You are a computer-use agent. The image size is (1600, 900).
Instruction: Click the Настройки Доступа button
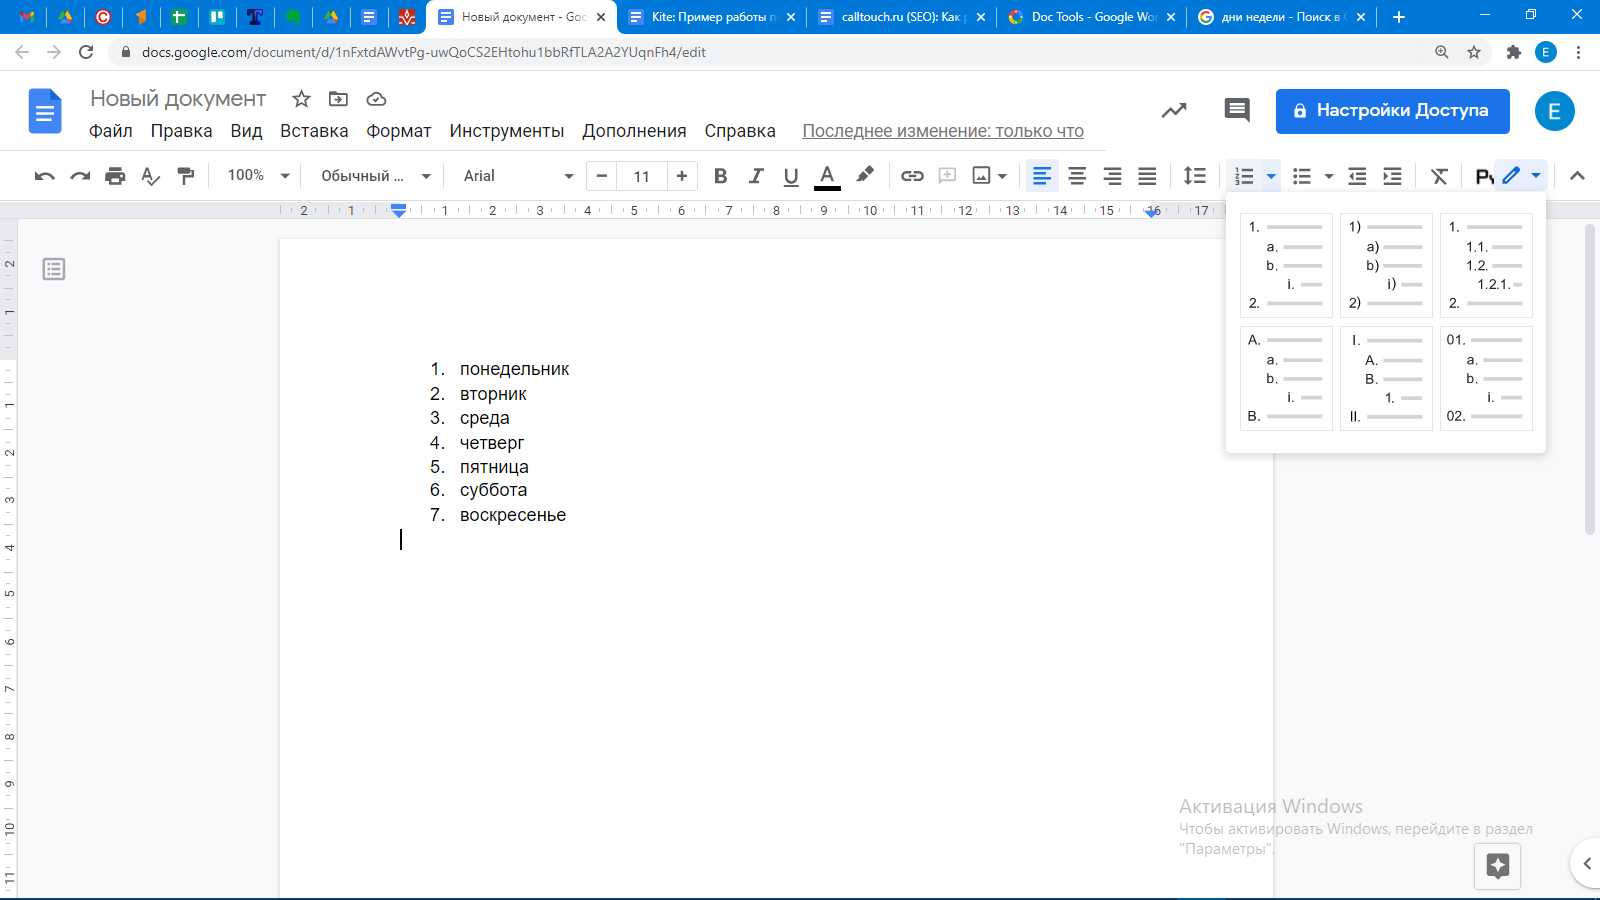point(1392,110)
